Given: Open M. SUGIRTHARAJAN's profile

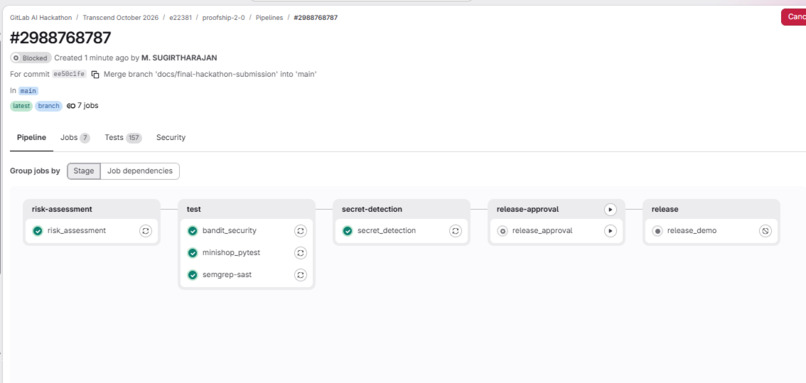Looking at the screenshot, I should (x=179, y=58).
